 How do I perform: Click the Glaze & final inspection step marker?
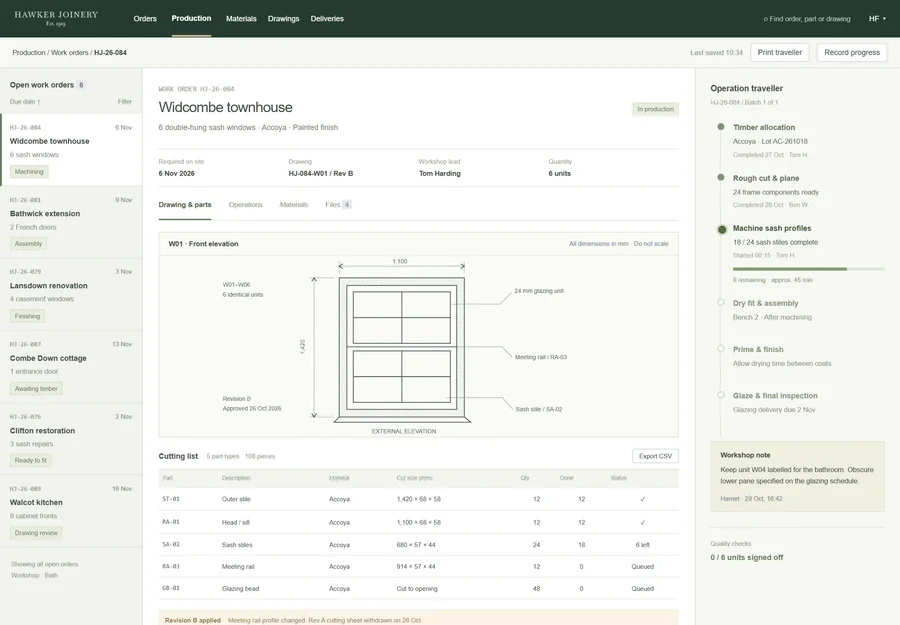pos(721,395)
